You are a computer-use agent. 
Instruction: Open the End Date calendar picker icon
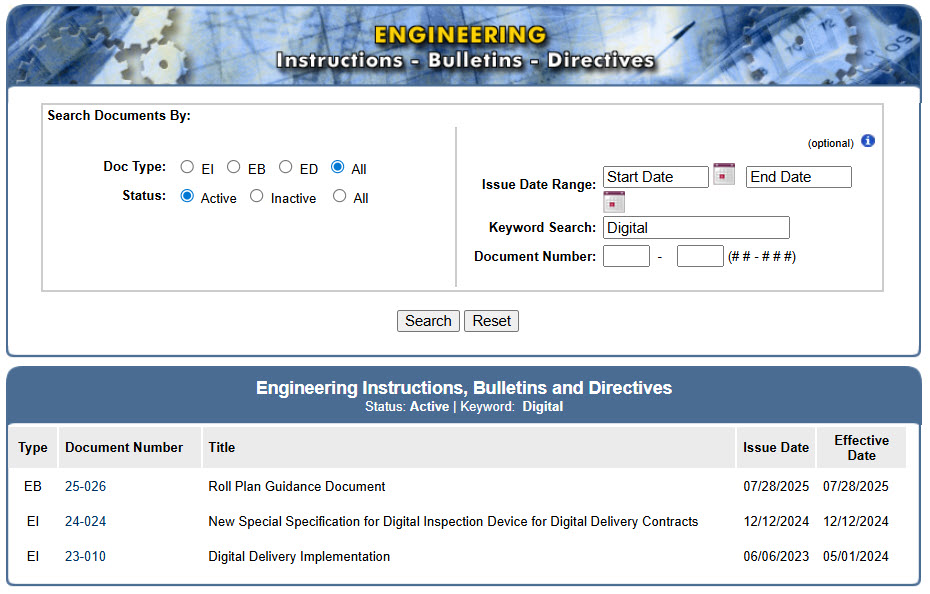613,201
